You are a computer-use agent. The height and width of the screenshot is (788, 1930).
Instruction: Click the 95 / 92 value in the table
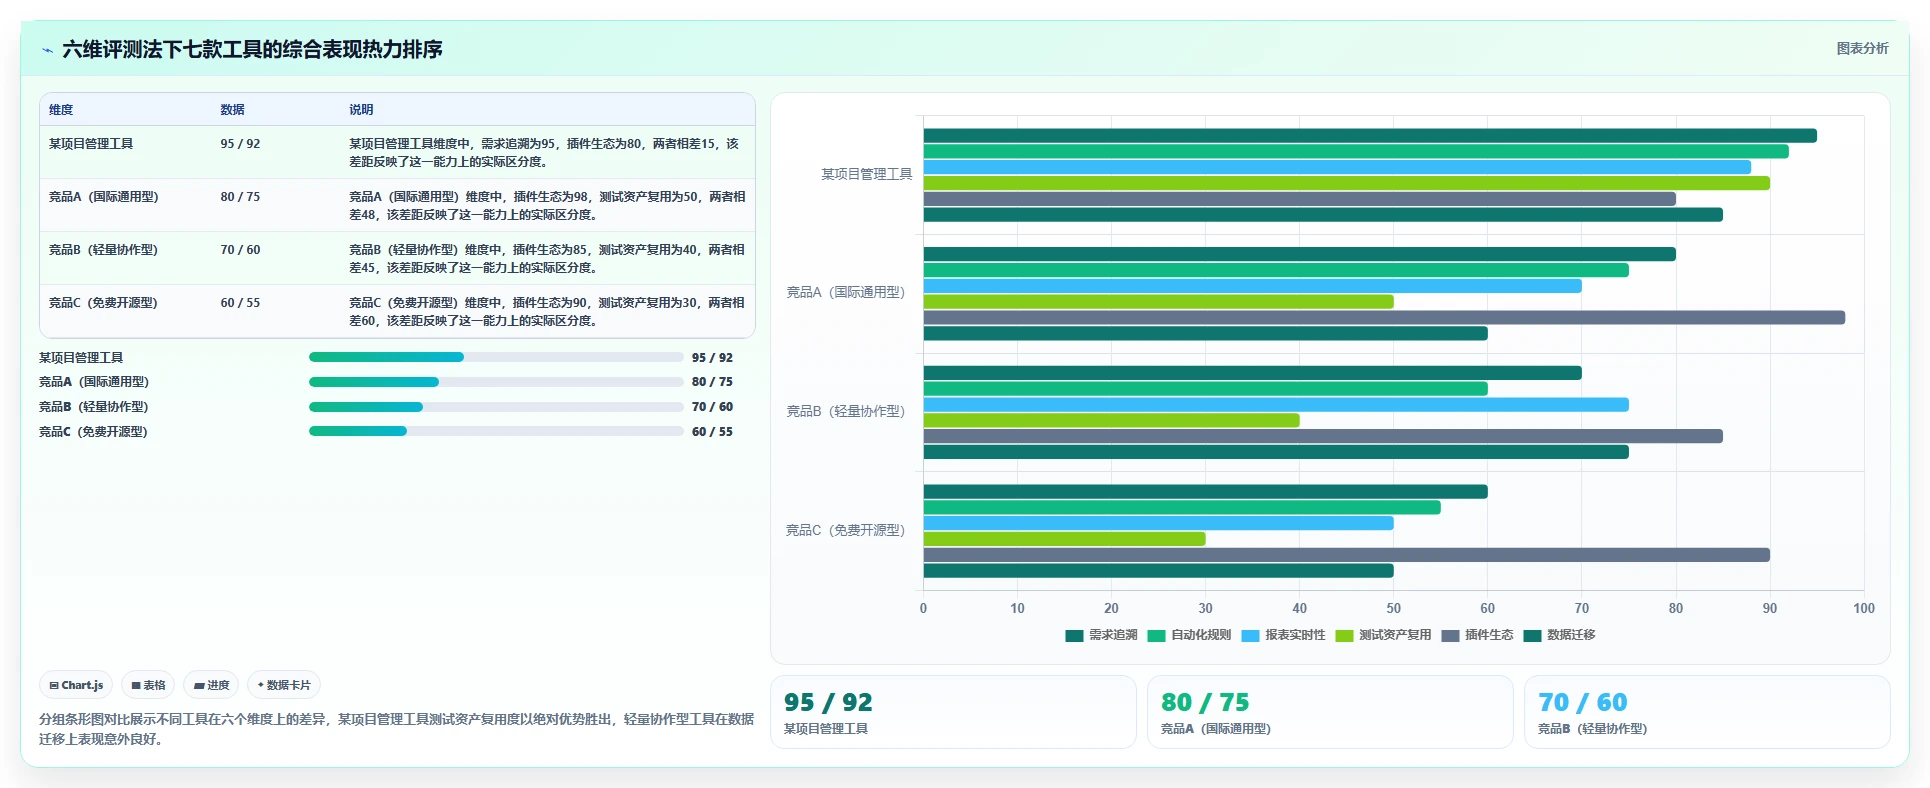240,144
